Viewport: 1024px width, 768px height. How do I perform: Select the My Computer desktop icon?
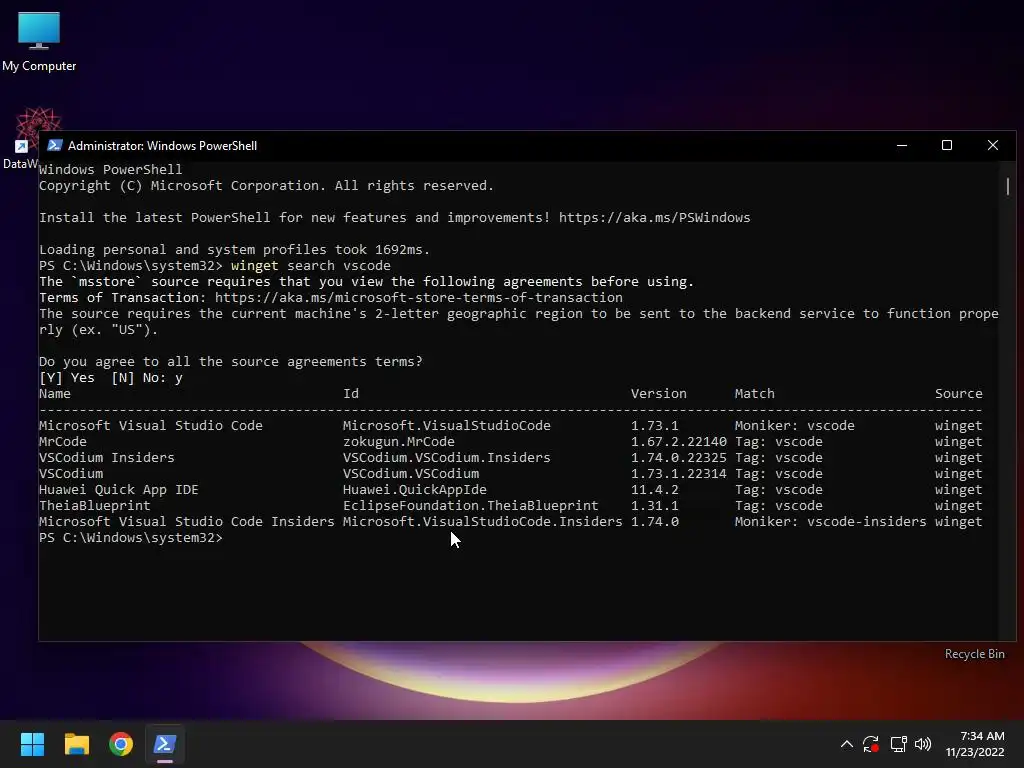point(39,42)
